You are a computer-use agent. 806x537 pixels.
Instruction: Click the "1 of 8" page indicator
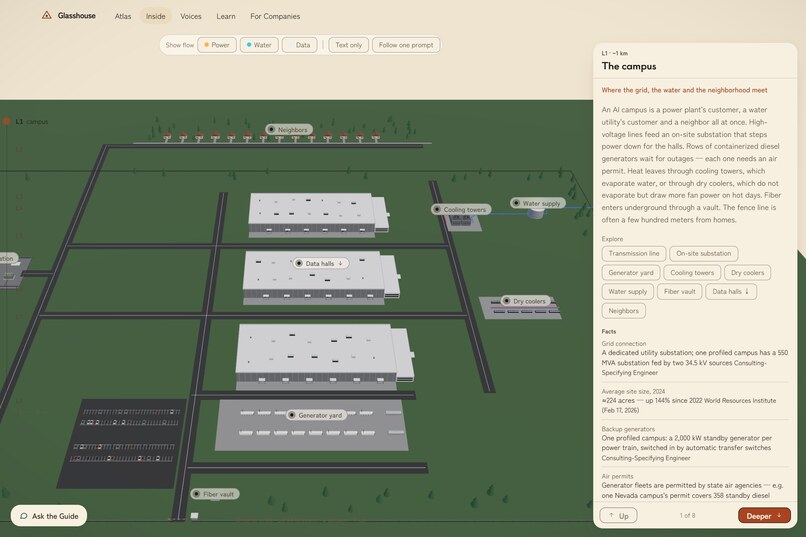tap(687, 515)
